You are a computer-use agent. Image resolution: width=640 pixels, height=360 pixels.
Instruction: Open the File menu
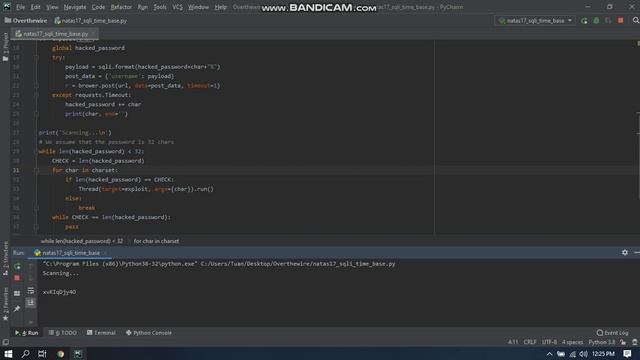[20, 7]
